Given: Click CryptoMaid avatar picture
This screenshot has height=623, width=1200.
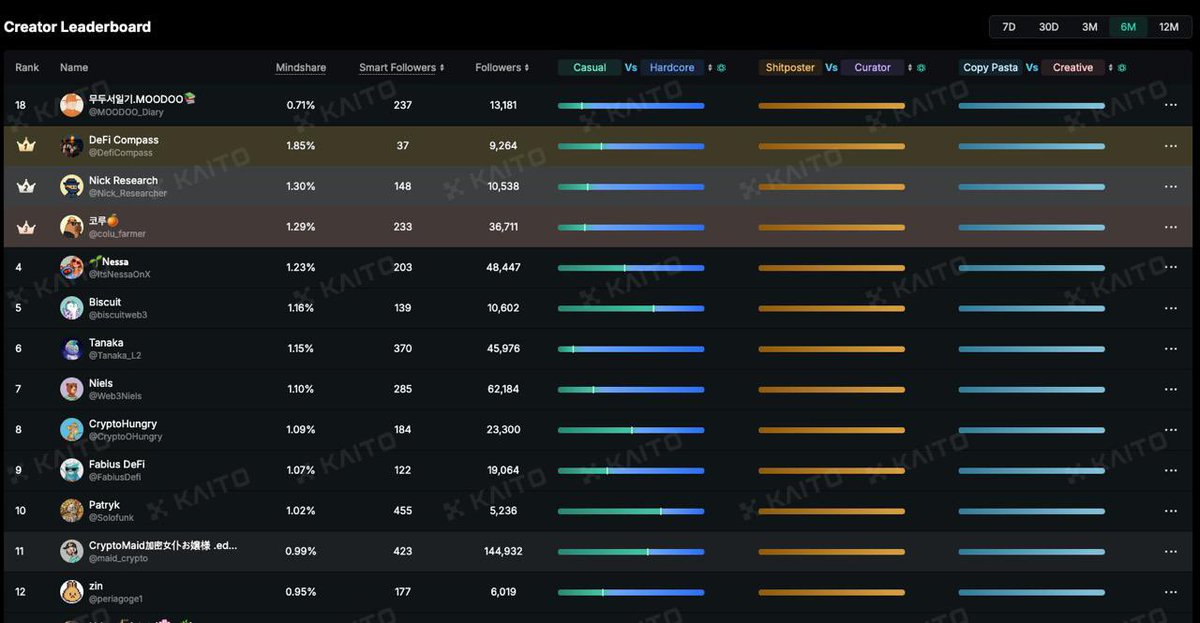Looking at the screenshot, I should (x=71, y=551).
